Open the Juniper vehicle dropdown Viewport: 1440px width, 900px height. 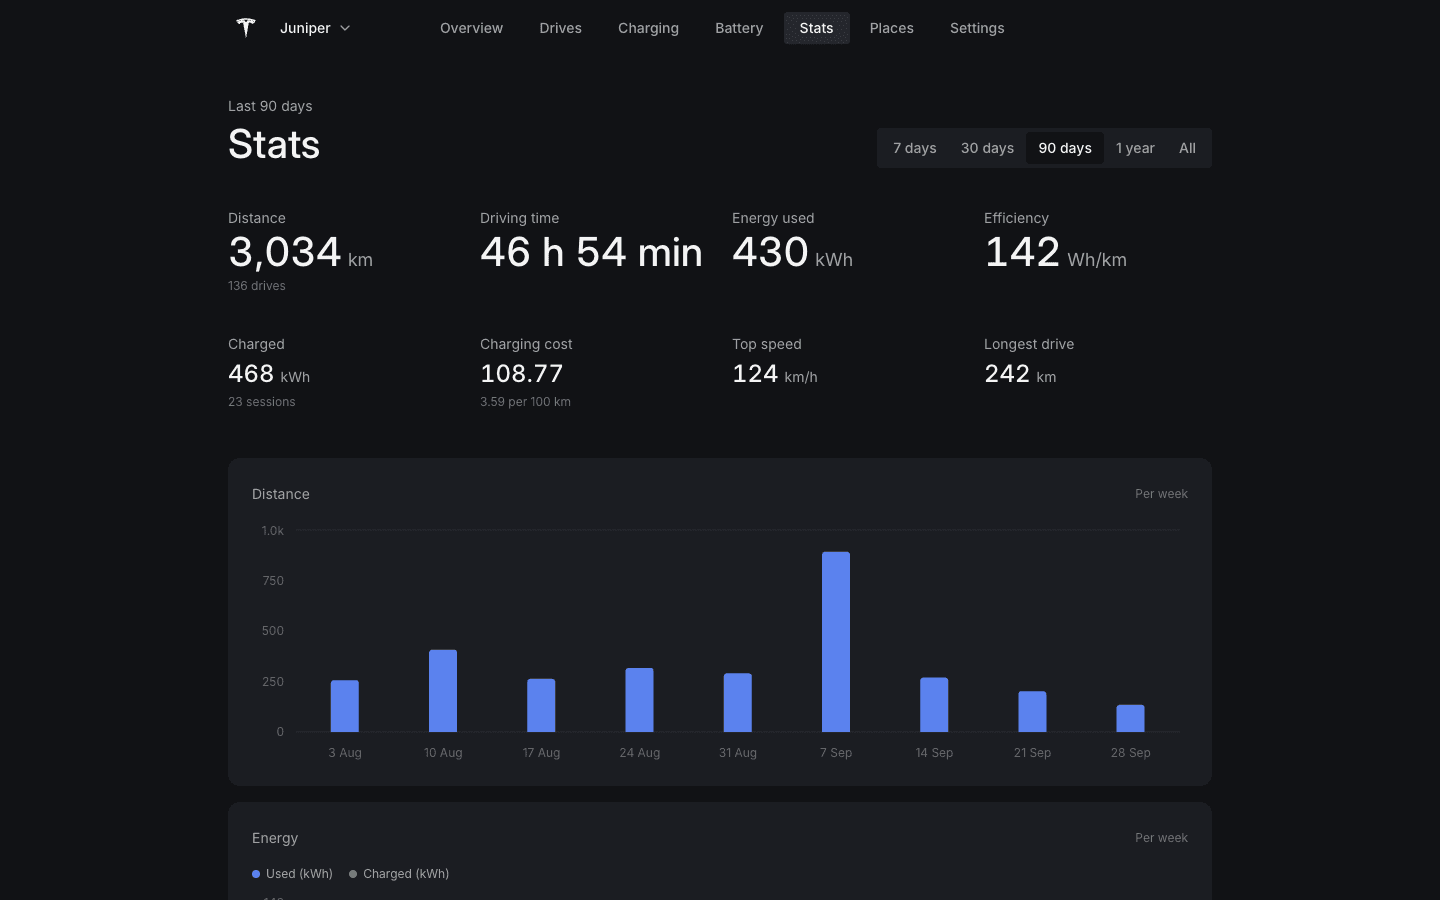click(315, 28)
